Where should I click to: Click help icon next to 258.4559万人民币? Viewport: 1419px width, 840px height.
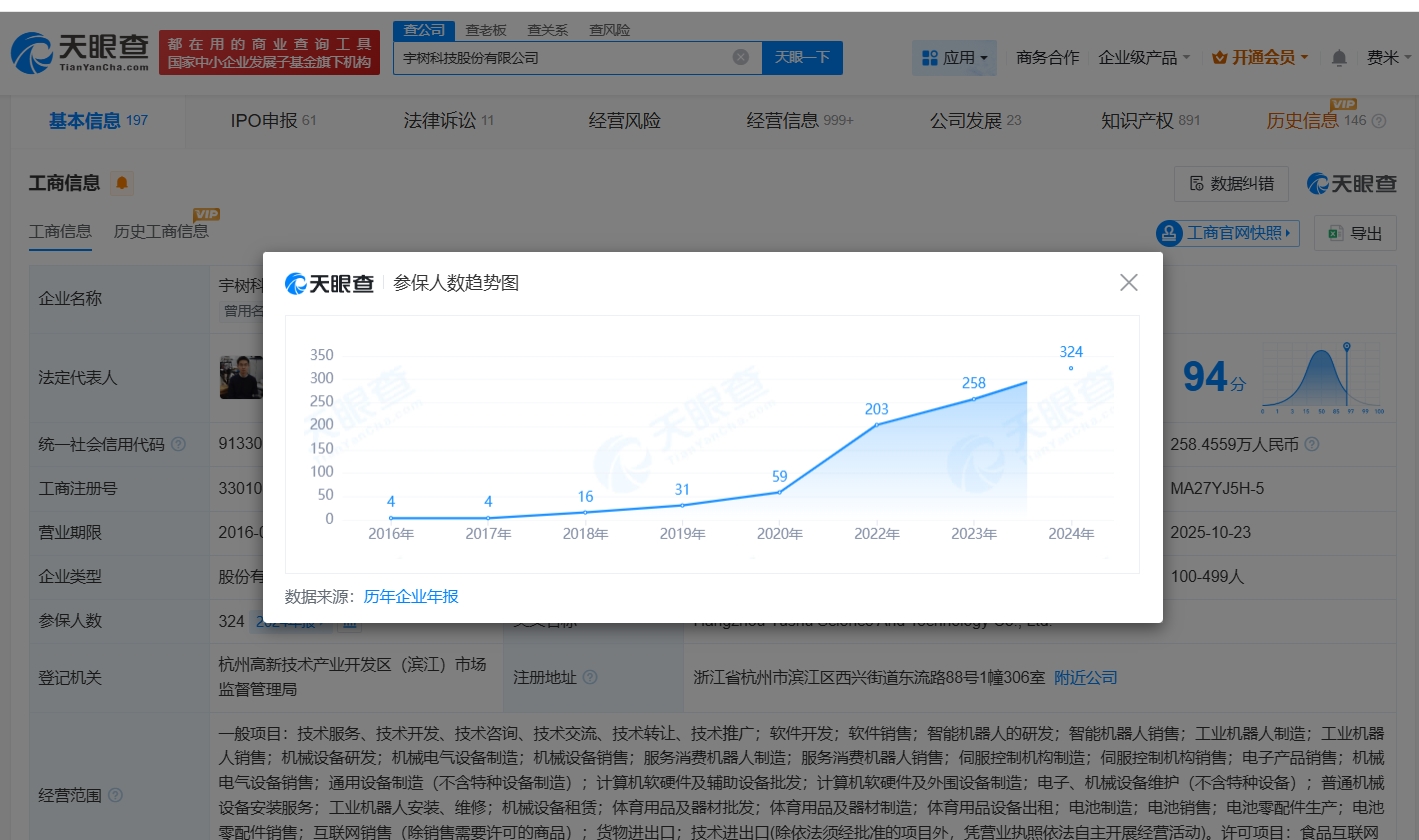coord(1312,444)
